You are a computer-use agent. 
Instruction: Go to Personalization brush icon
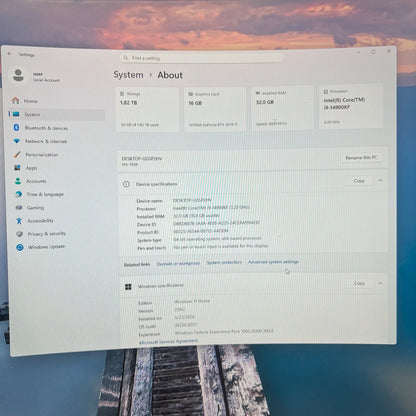(17, 154)
